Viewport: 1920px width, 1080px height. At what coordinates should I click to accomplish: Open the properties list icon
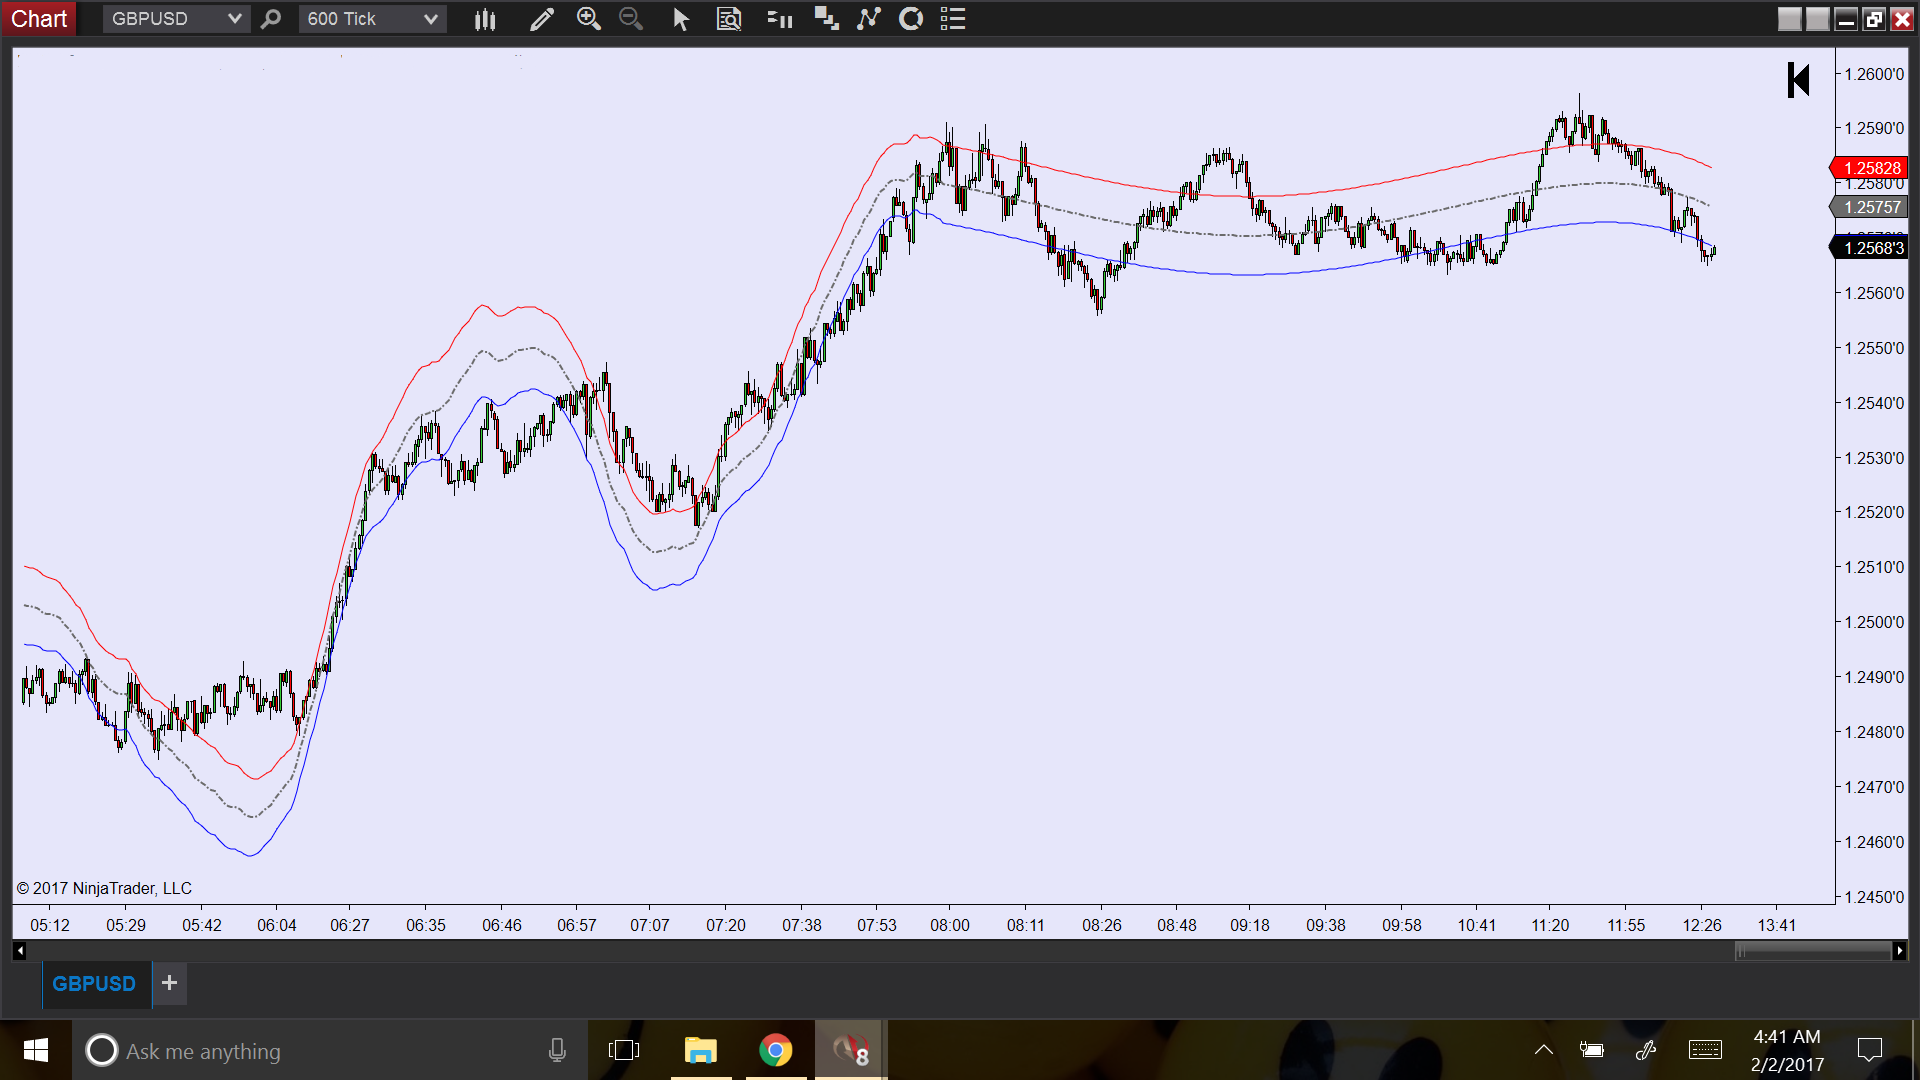coord(953,19)
